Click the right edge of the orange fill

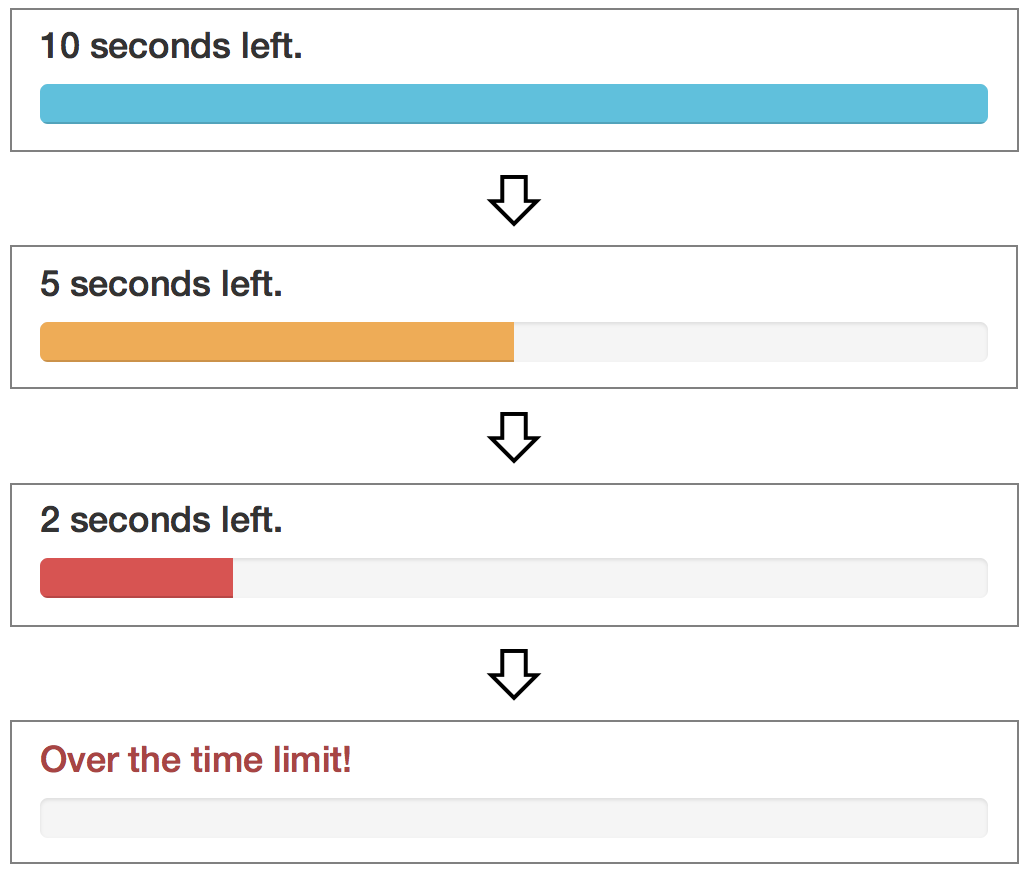[x=511, y=342]
